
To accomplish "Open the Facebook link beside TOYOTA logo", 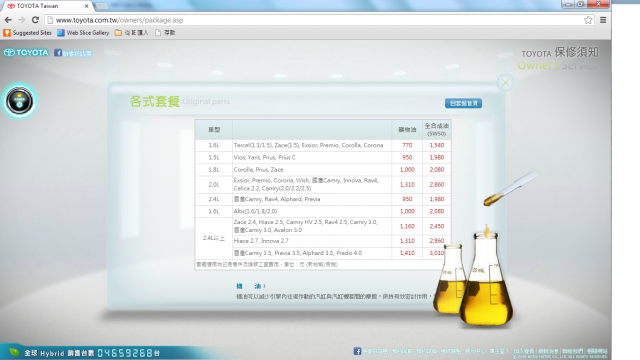I will (x=73, y=53).
